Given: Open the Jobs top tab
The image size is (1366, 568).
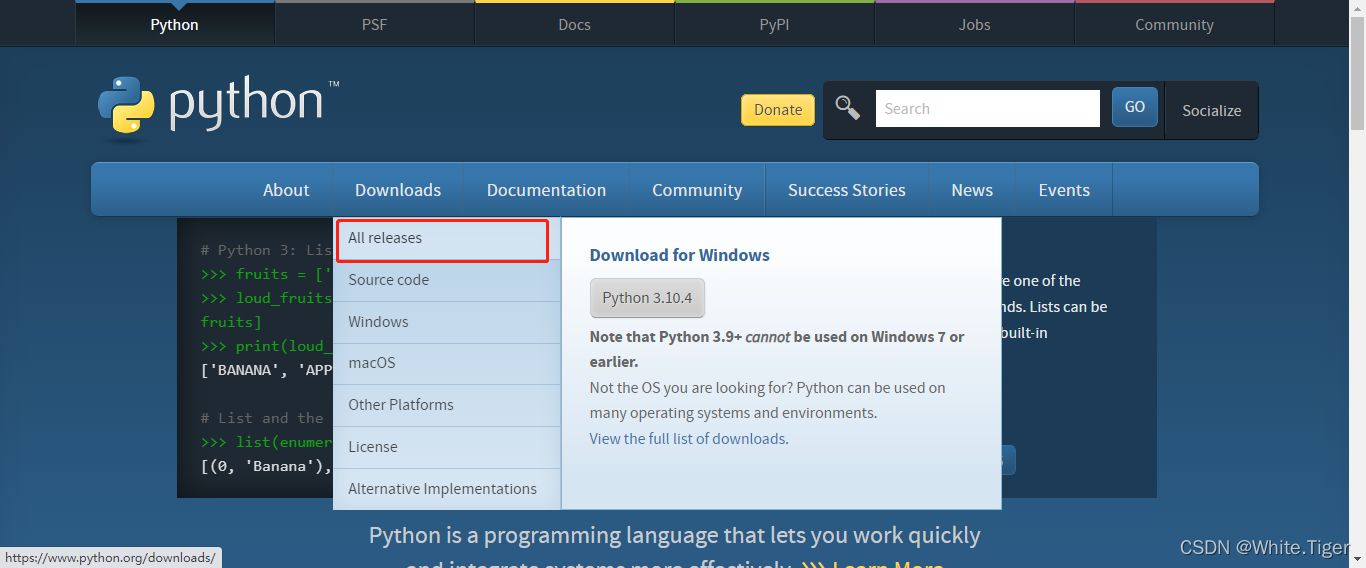Looking at the screenshot, I should (x=975, y=24).
